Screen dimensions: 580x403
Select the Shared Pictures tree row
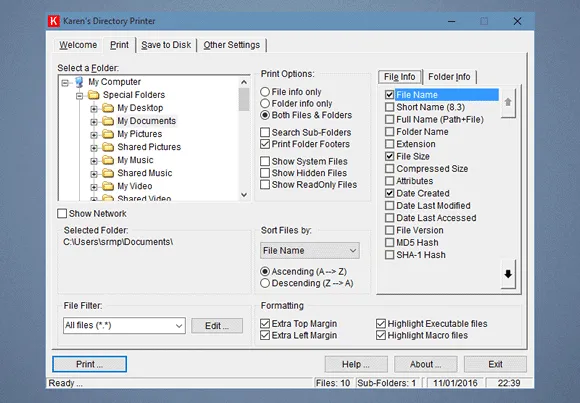[149, 147]
